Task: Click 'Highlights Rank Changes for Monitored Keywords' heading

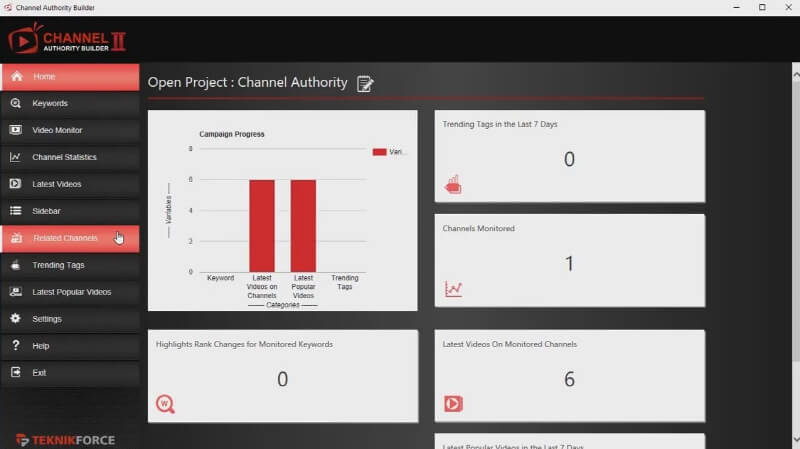Action: (x=244, y=344)
